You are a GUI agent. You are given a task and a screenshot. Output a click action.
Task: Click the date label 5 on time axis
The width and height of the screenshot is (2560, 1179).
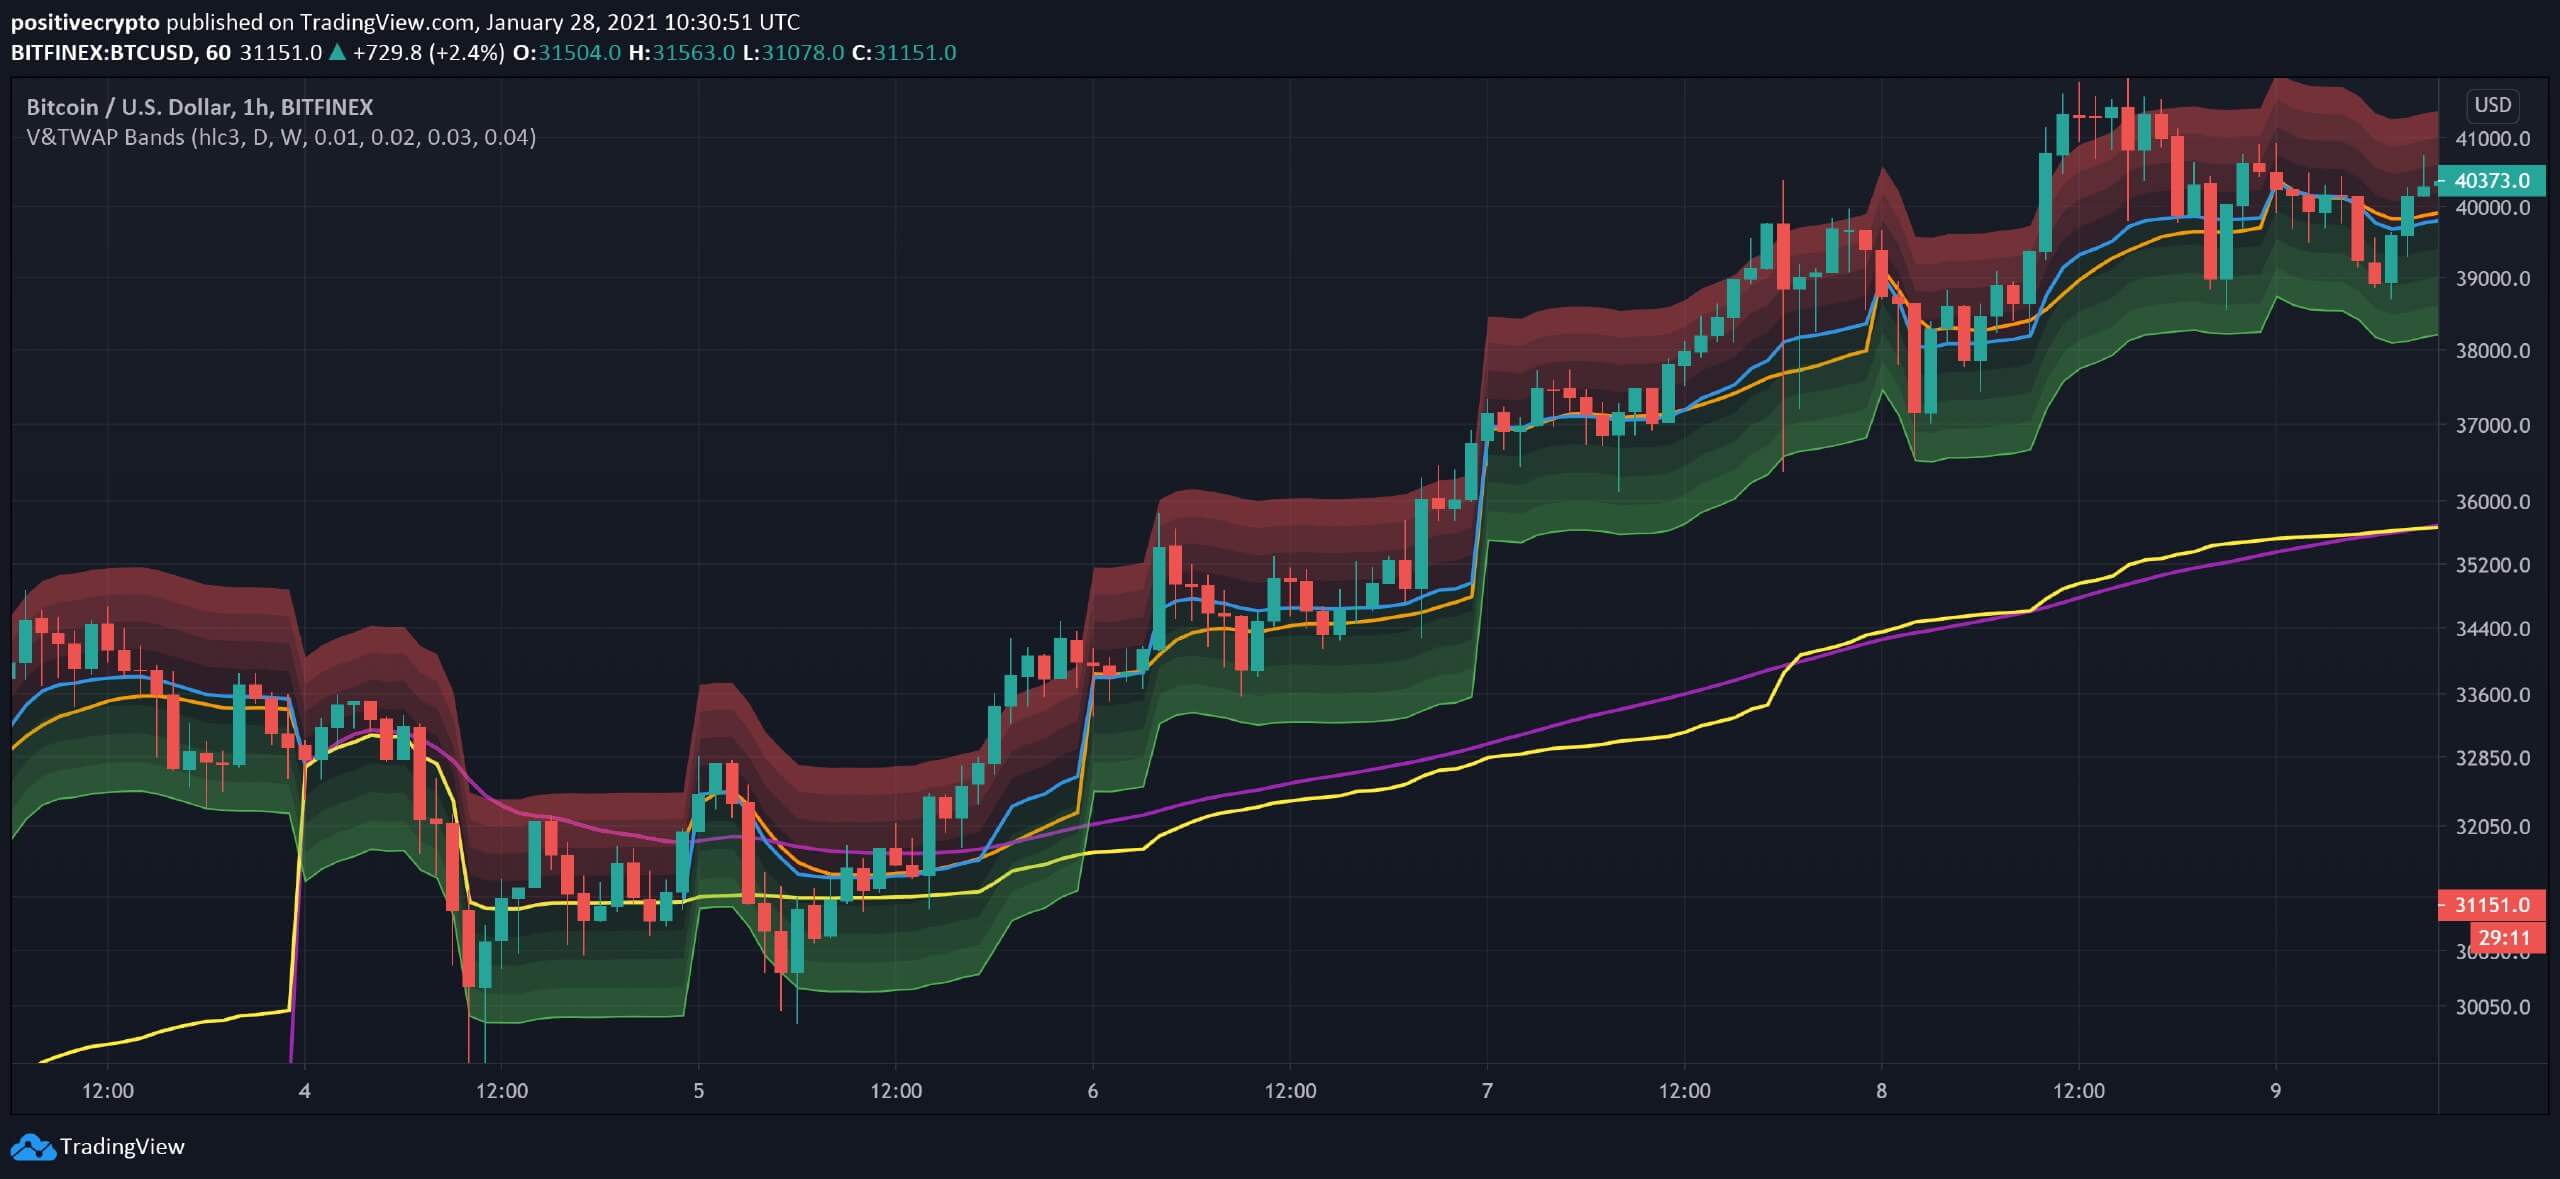click(699, 1091)
